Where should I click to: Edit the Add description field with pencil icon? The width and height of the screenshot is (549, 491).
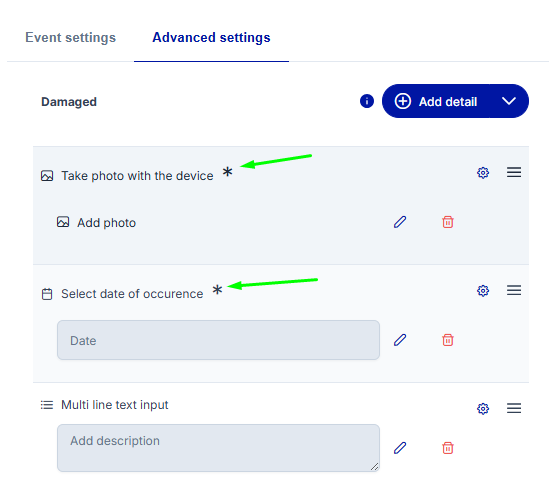400,448
